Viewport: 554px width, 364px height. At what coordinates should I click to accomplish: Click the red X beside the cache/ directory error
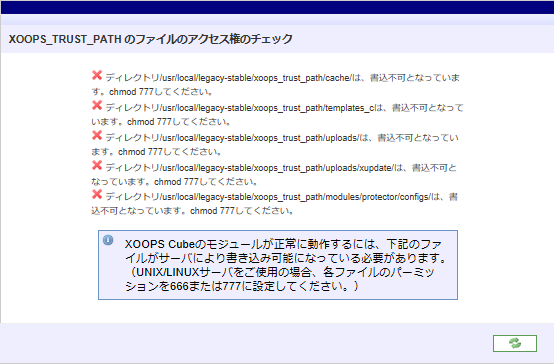pos(97,75)
